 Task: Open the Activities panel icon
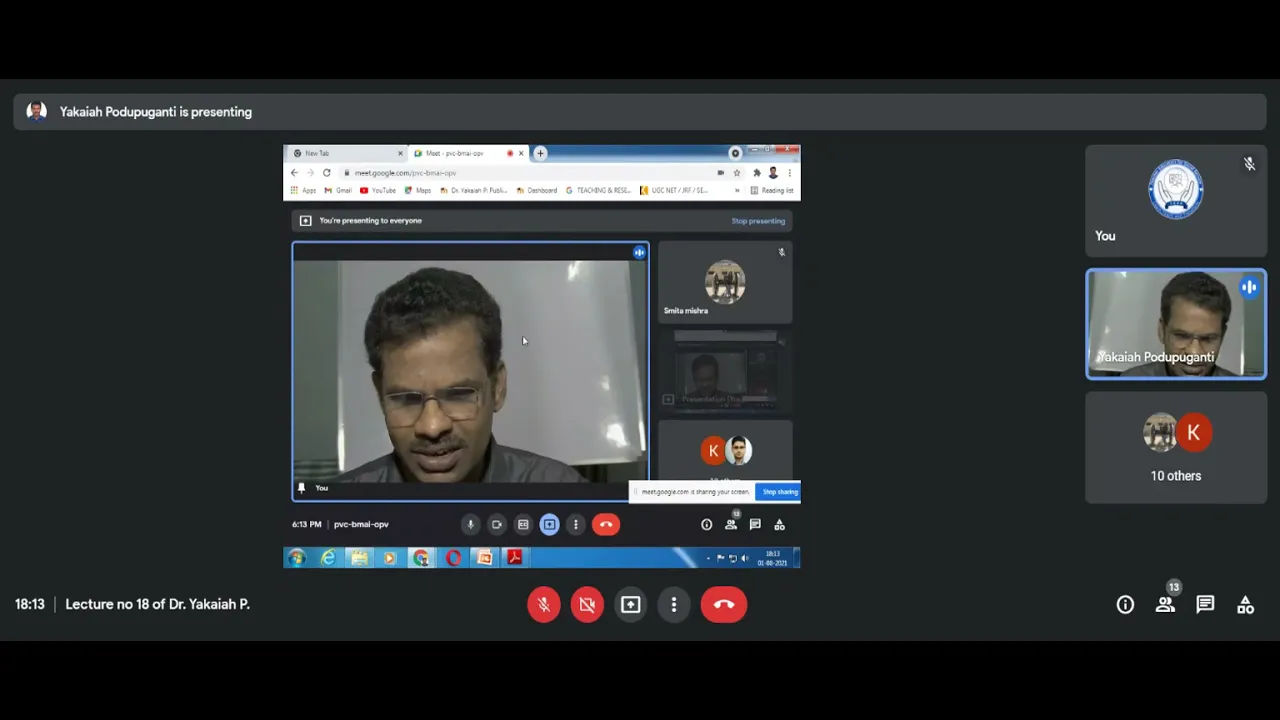pyautogui.click(x=1245, y=604)
